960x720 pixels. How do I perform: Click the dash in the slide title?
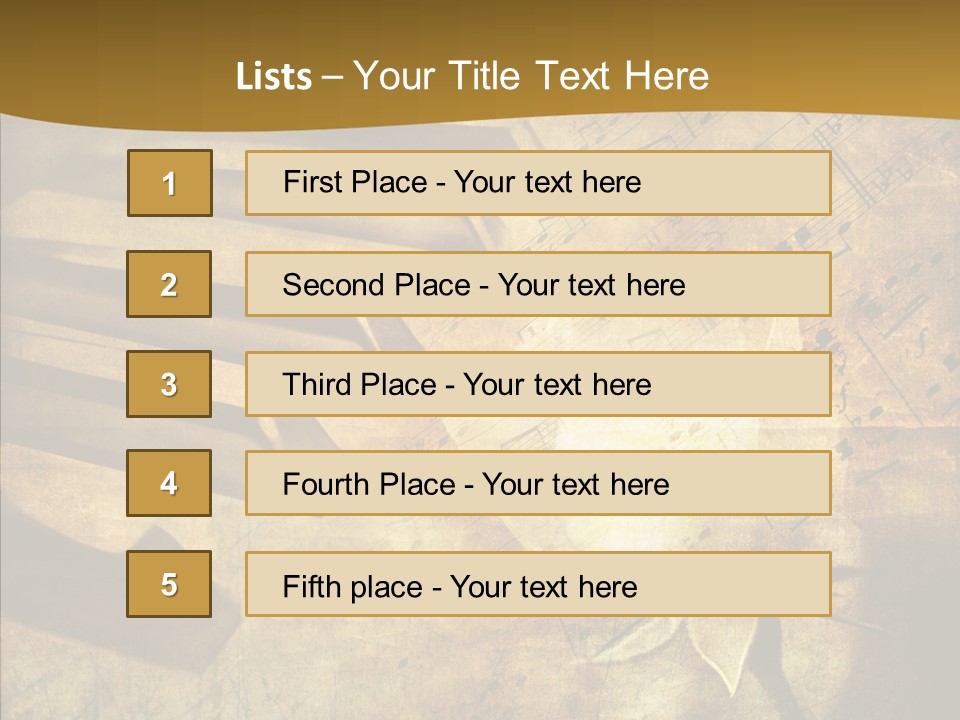tap(333, 77)
